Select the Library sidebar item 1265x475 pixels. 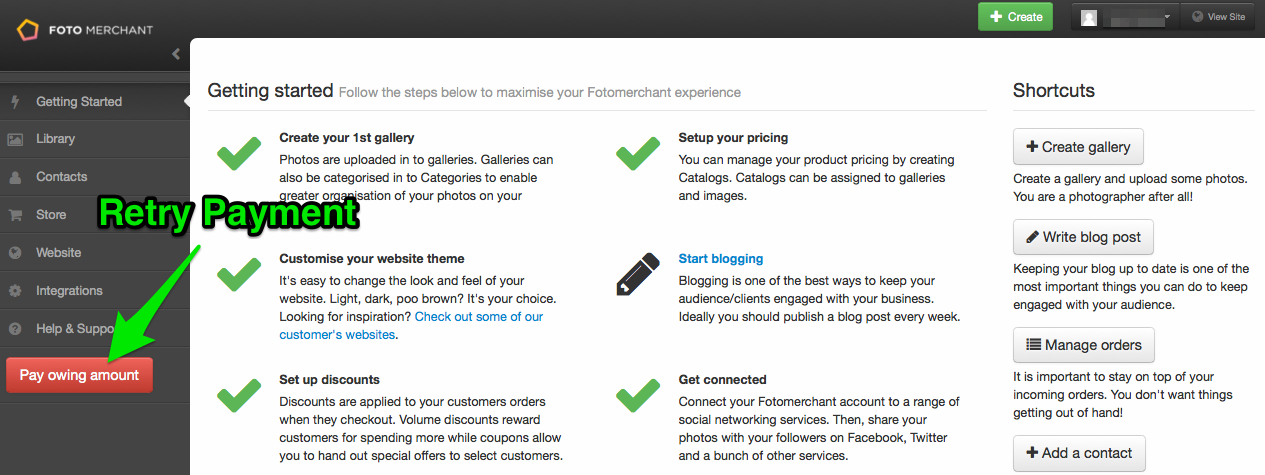click(x=95, y=139)
